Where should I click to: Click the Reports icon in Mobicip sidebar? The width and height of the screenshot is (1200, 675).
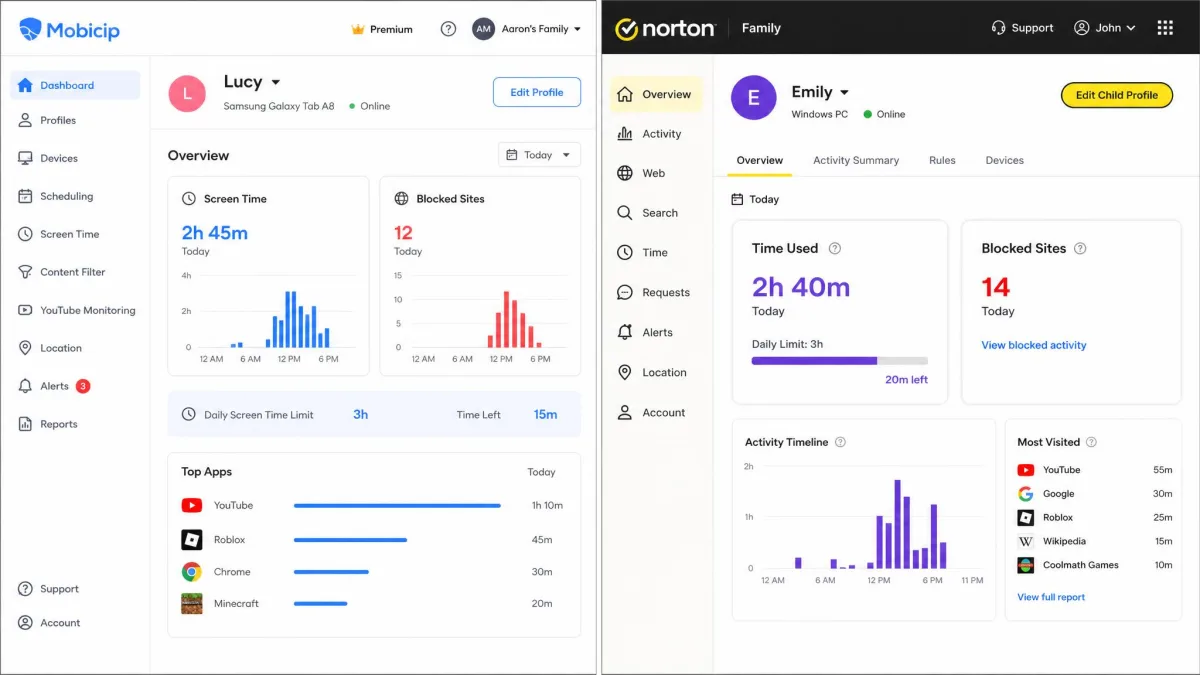click(x=25, y=424)
